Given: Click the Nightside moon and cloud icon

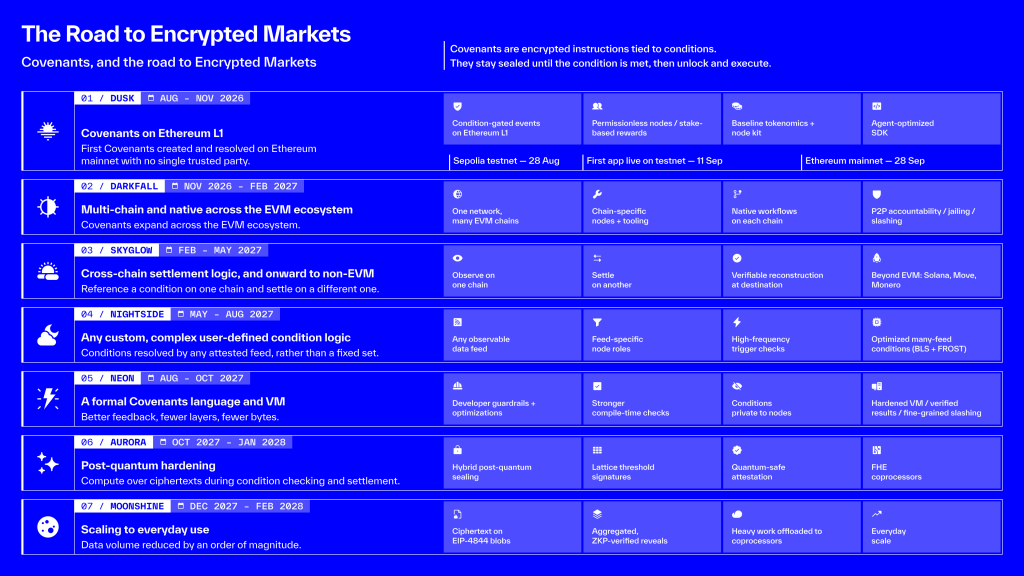Looking at the screenshot, I should tap(48, 335).
